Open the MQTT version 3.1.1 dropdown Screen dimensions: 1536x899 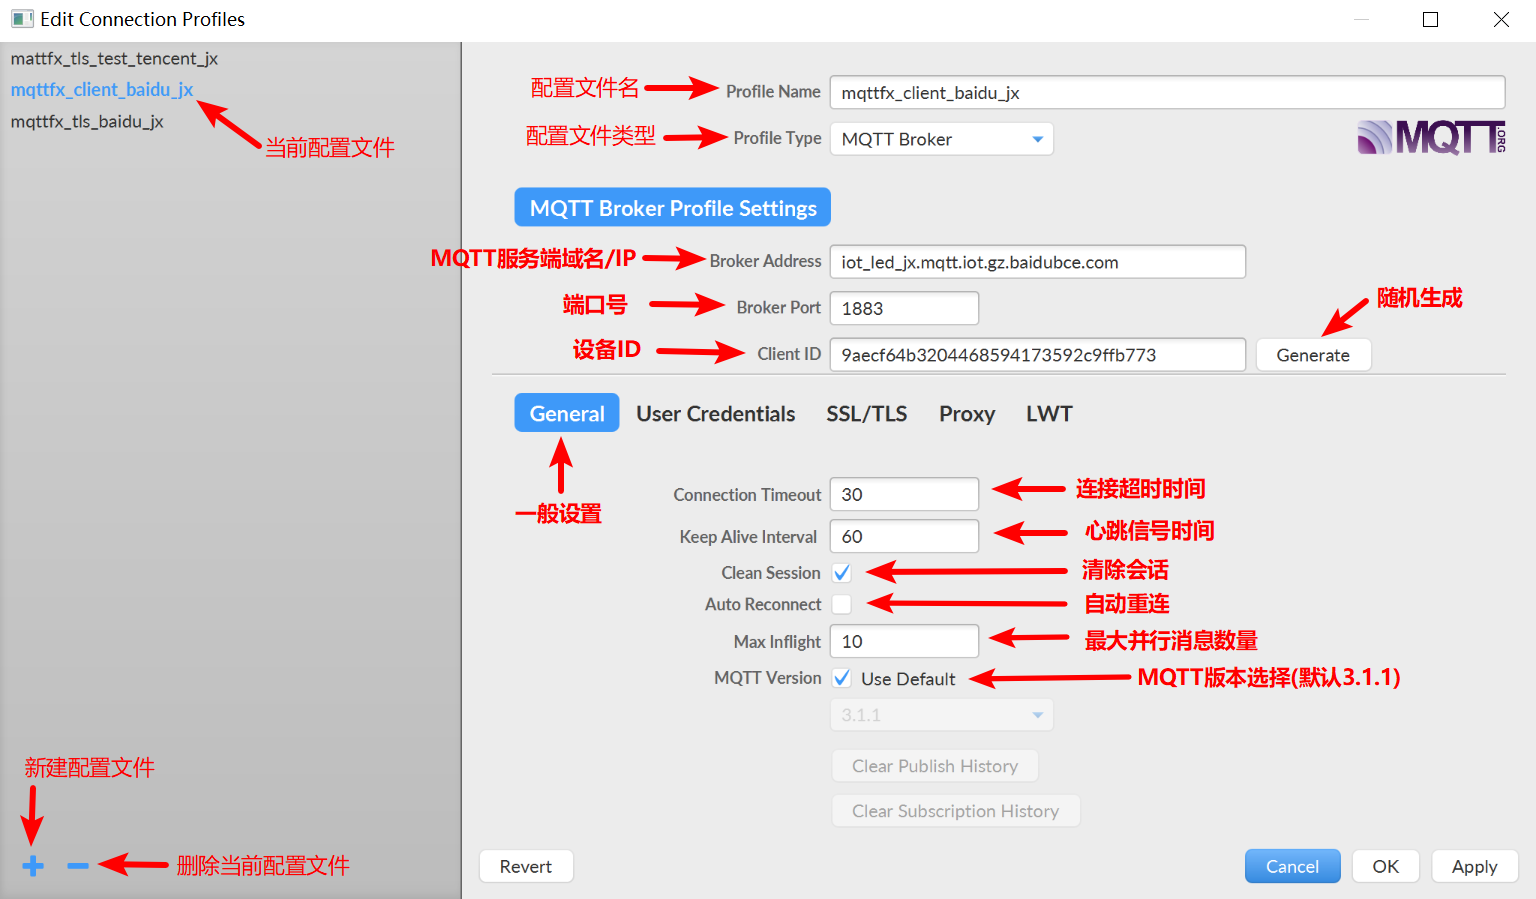click(1040, 714)
